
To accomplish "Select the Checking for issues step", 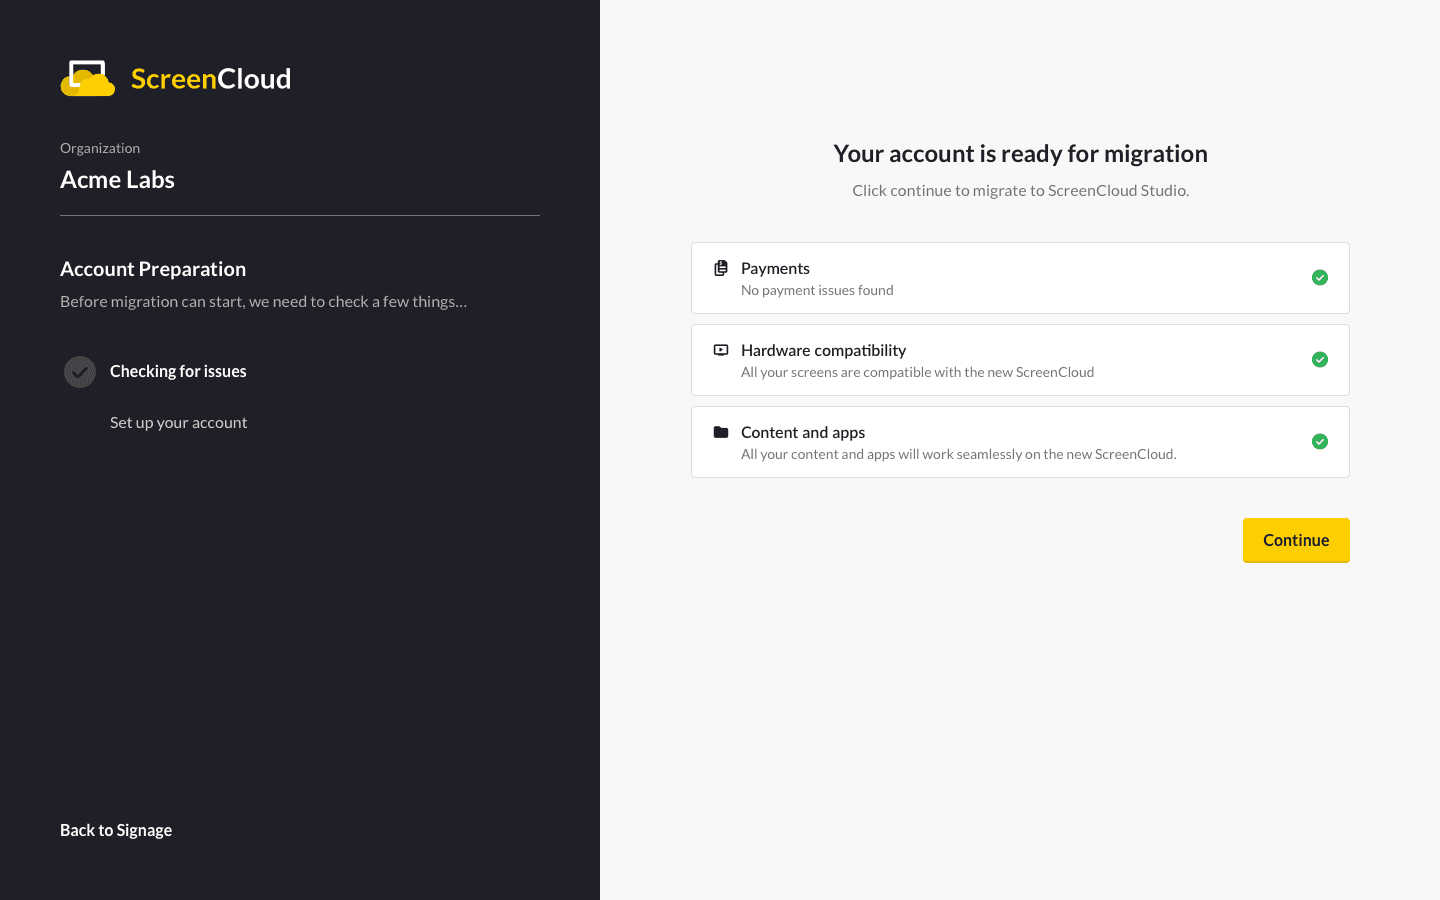I will coord(178,371).
